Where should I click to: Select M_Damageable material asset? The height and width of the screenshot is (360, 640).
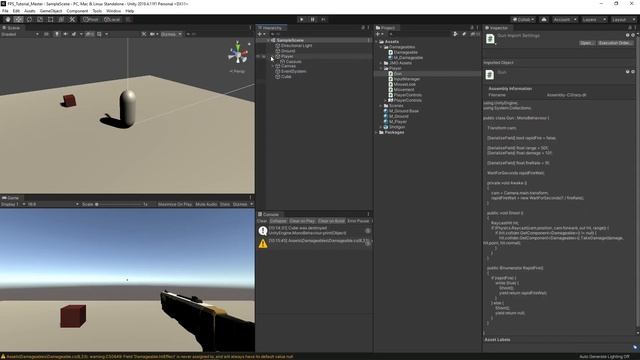coord(408,58)
